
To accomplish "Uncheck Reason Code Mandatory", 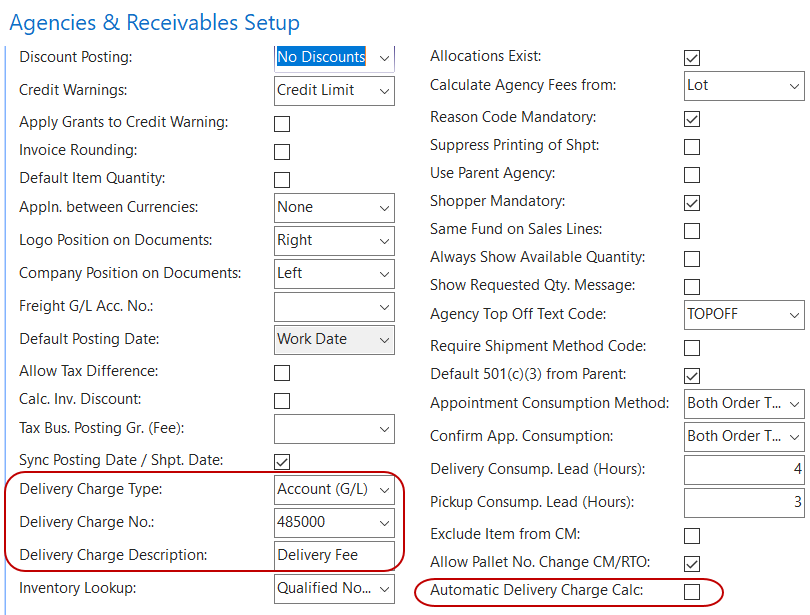I will (692, 119).
